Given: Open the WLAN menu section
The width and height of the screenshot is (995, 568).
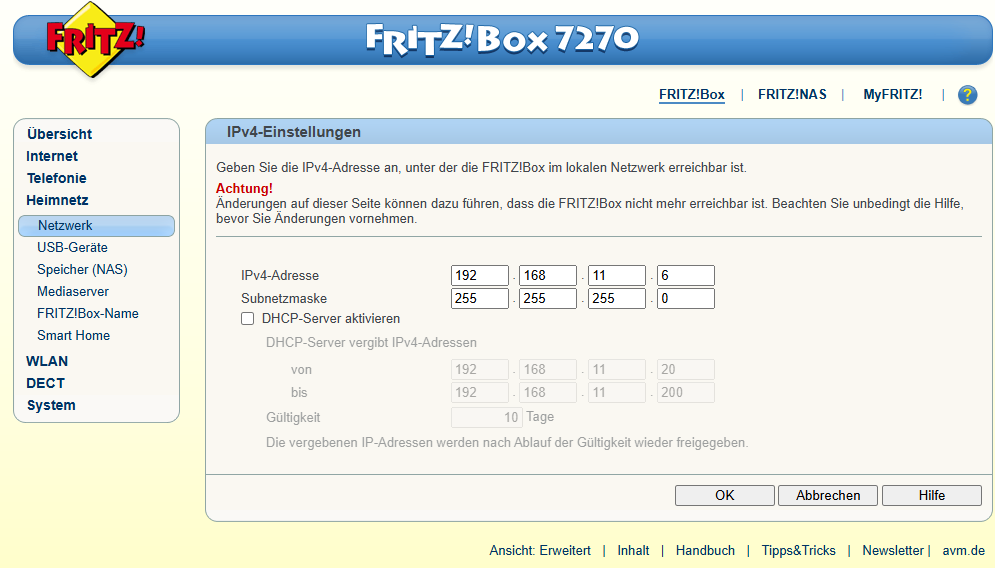Looking at the screenshot, I should click(47, 361).
